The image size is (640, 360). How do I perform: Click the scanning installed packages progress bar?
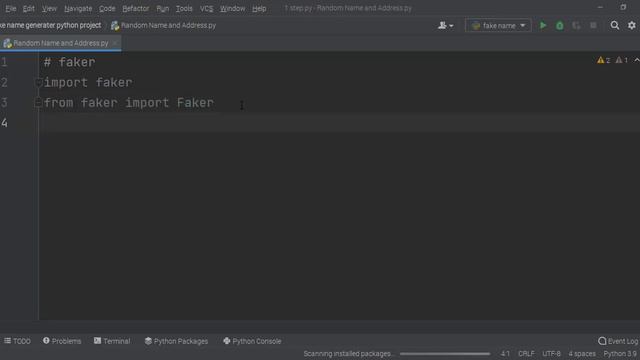coord(445,354)
